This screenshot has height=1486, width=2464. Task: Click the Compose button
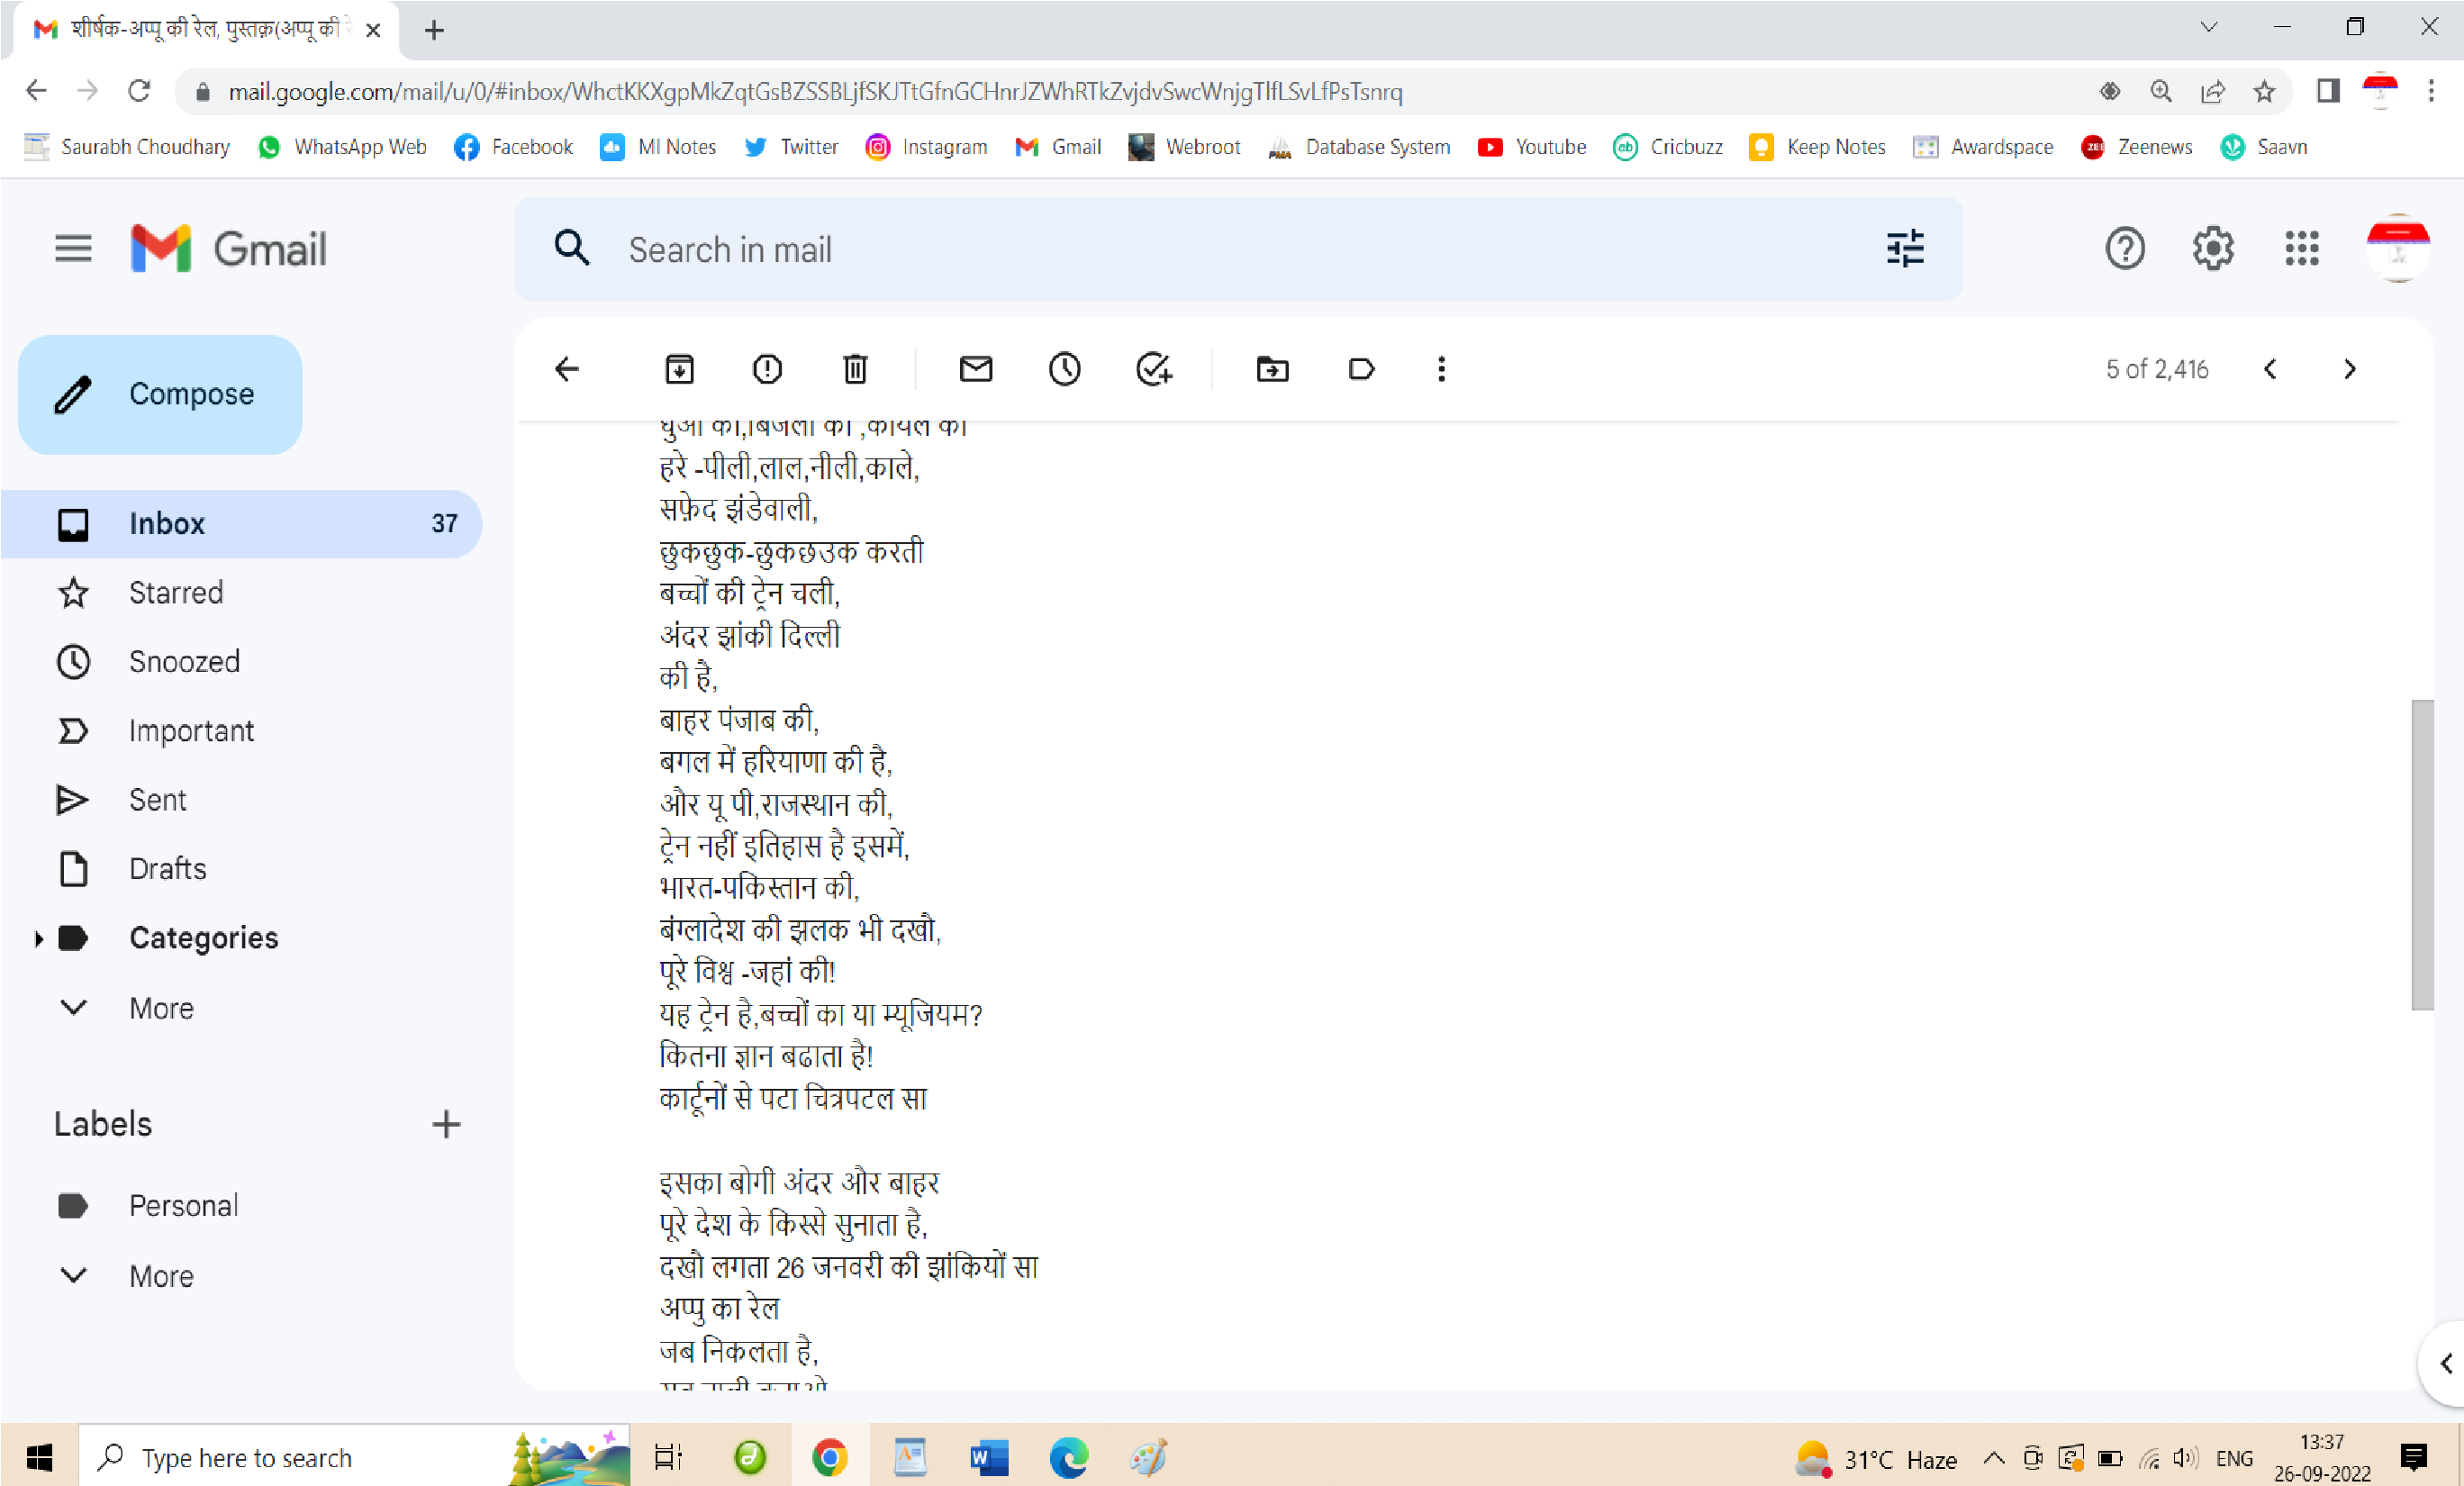tap(160, 394)
